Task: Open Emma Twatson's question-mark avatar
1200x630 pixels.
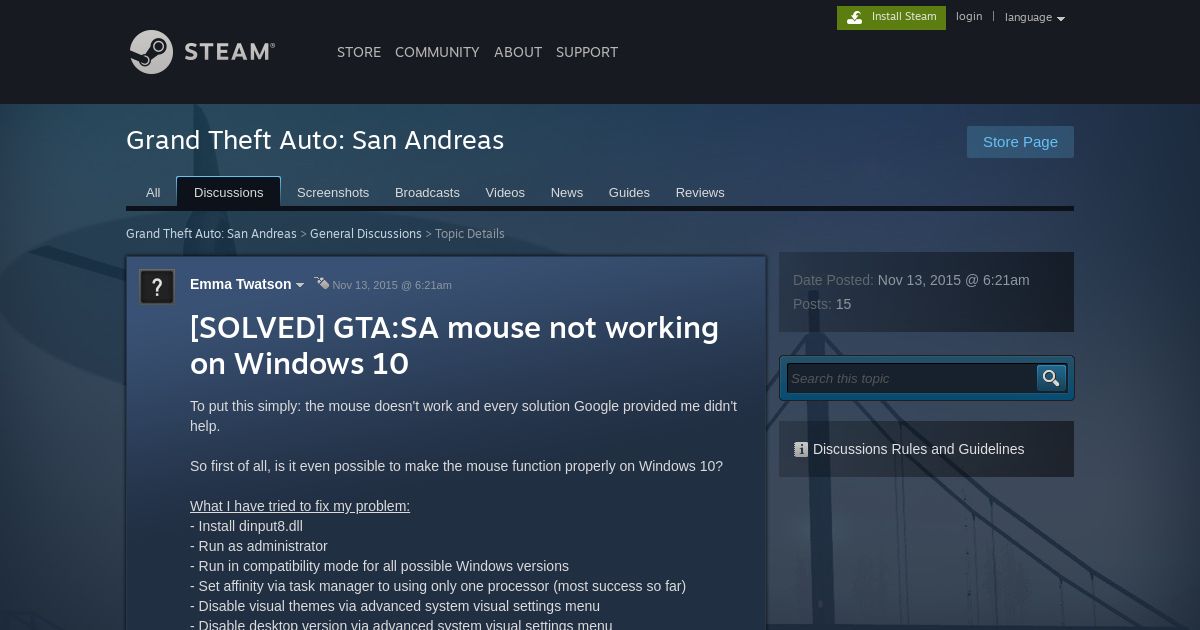Action: pos(157,287)
